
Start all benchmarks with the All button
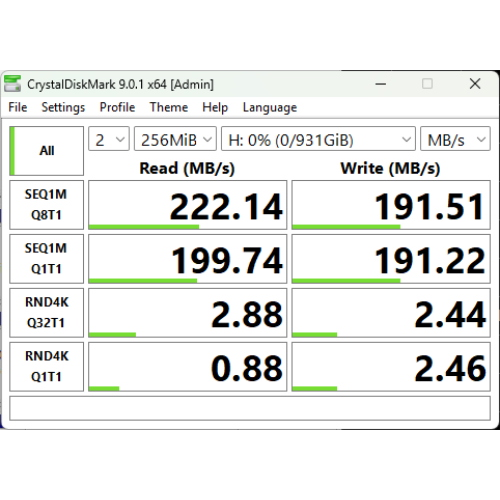[x=46, y=151]
